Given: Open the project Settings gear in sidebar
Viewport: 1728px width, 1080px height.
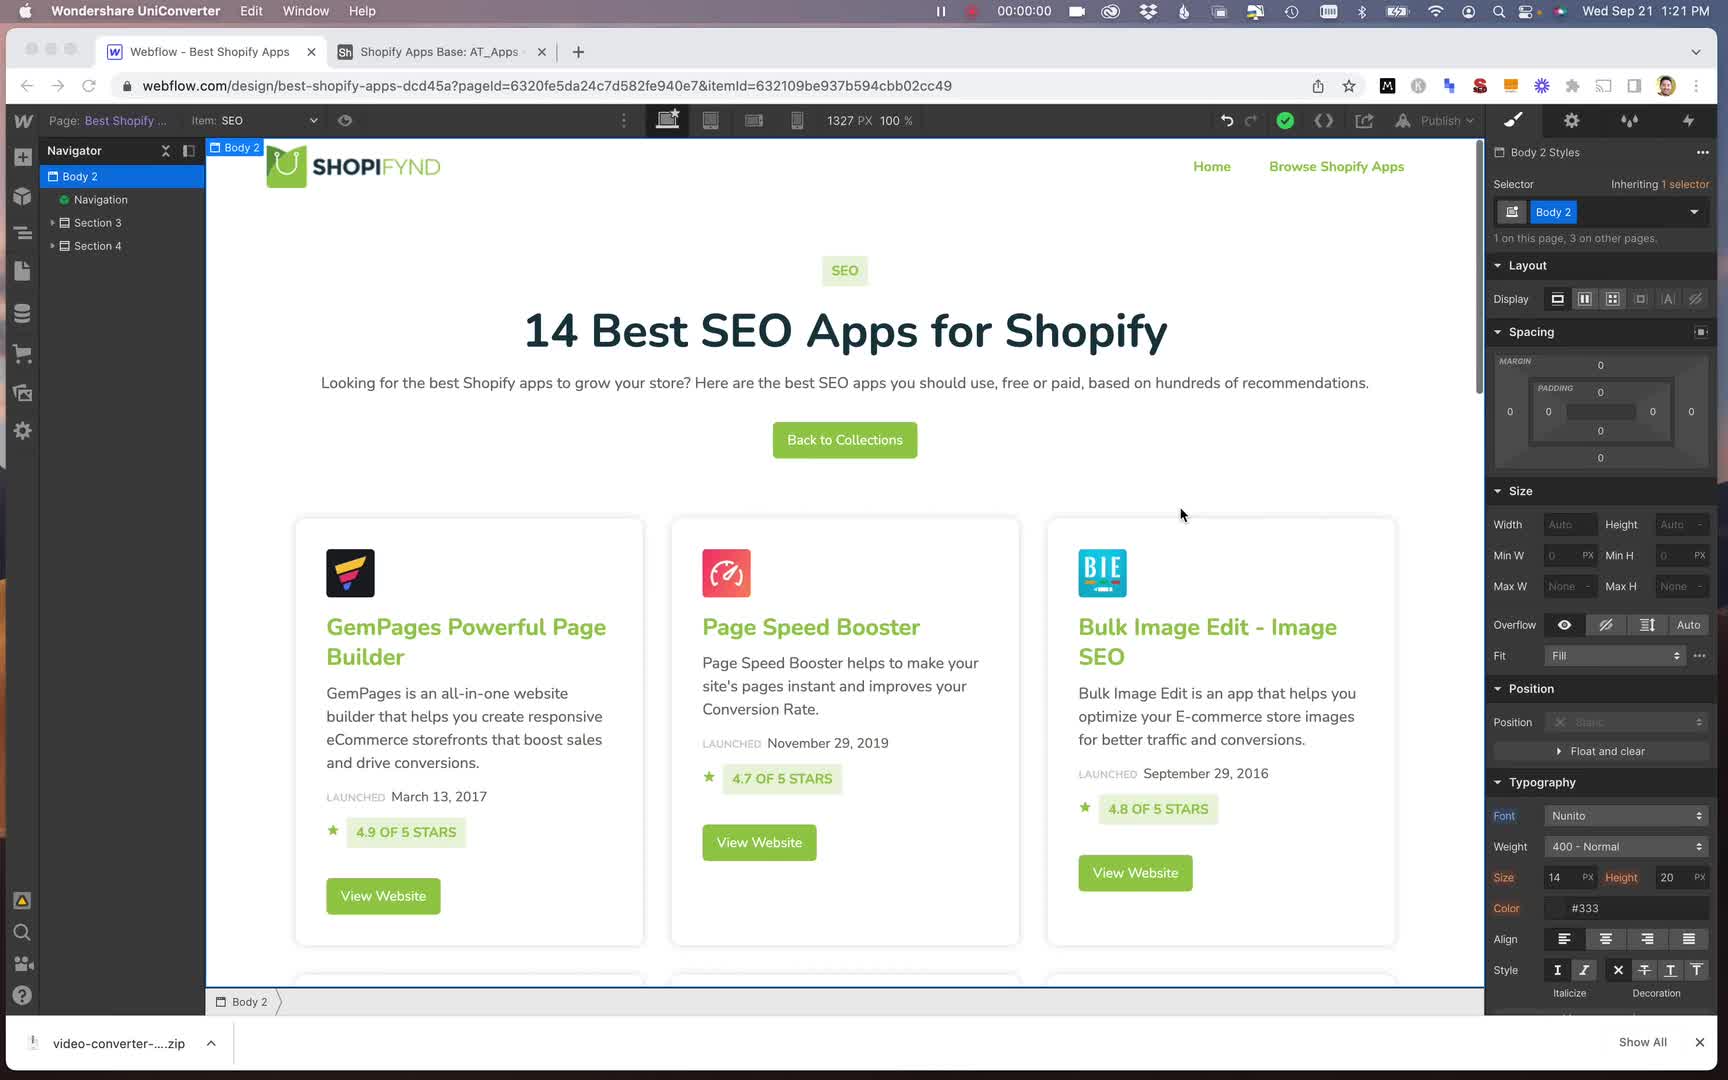Looking at the screenshot, I should pos(23,431).
